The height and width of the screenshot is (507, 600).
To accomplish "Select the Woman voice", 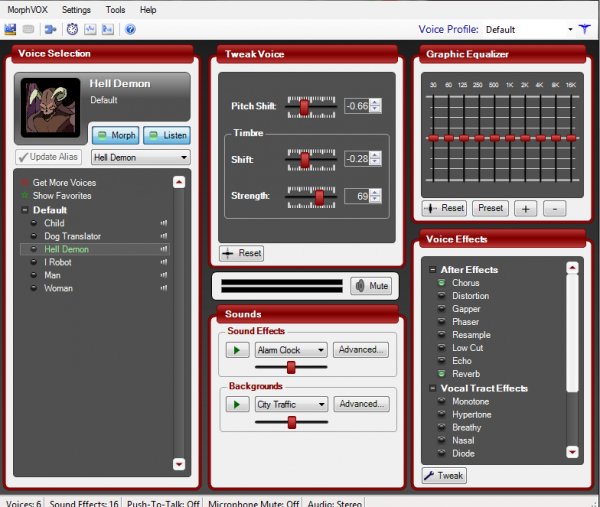I will [58, 288].
